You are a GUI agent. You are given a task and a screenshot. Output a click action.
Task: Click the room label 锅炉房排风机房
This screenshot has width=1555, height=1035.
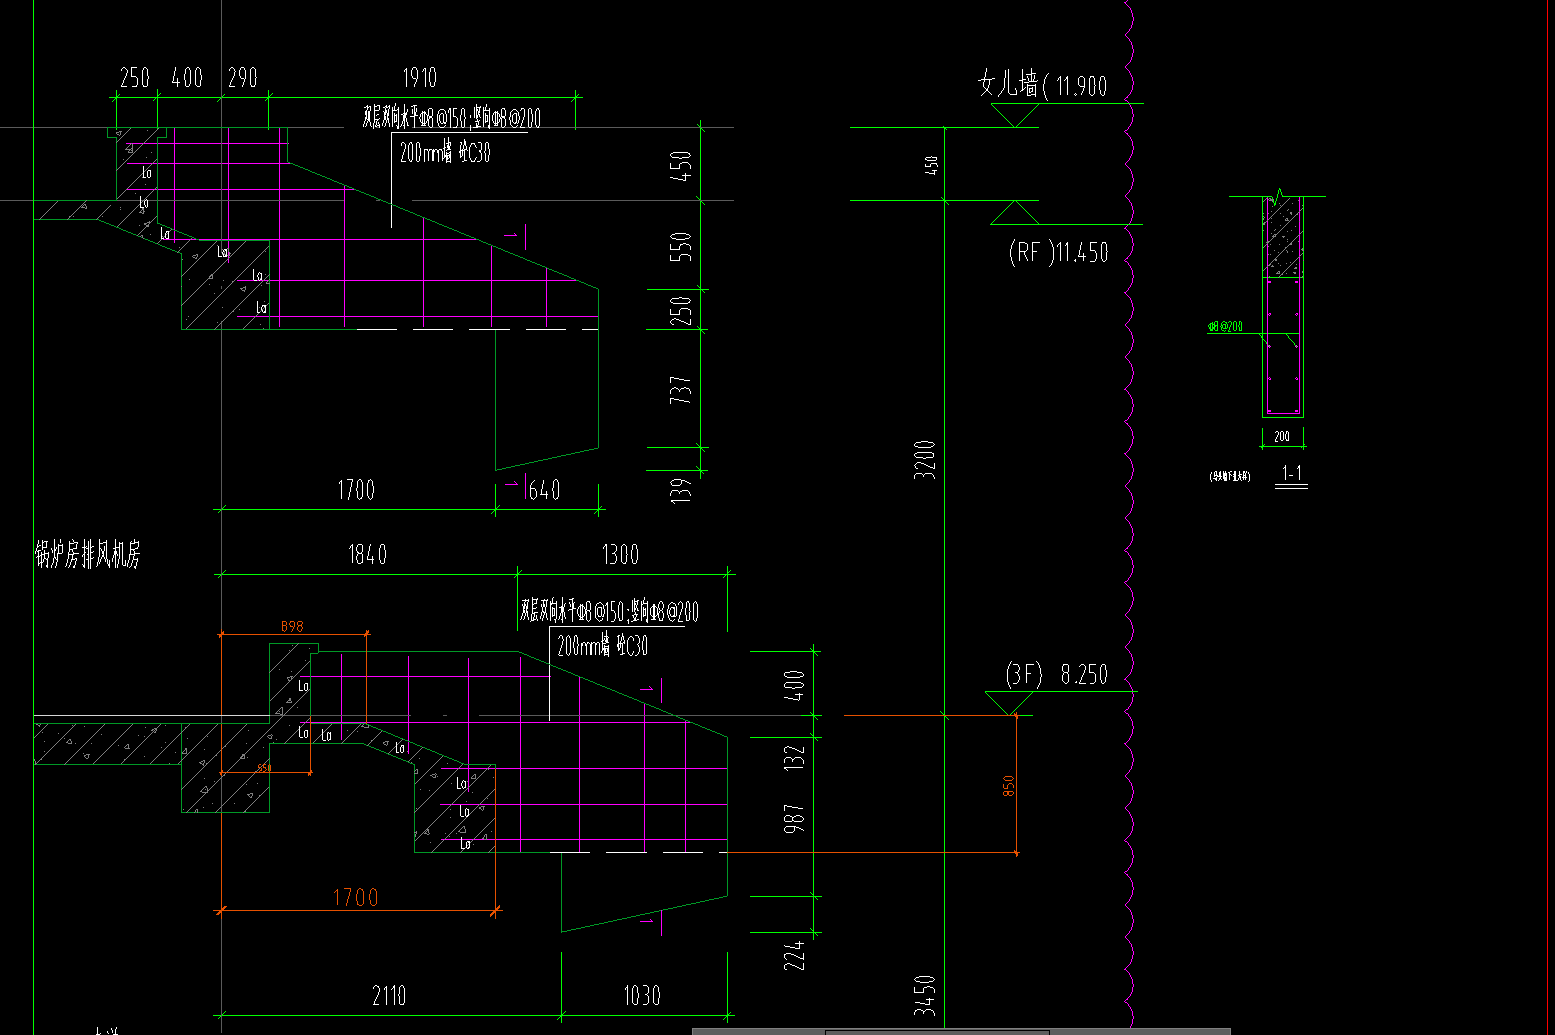point(88,555)
